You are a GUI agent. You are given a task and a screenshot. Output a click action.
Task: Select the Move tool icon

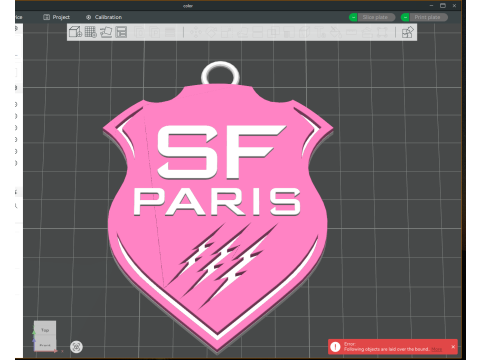point(196,32)
